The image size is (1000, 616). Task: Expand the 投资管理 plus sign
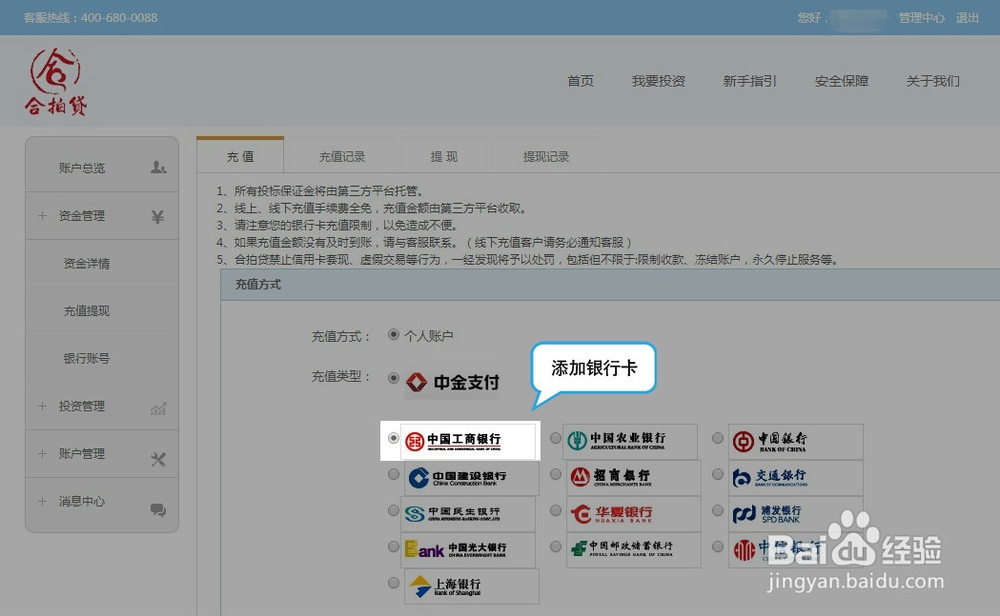pos(42,406)
